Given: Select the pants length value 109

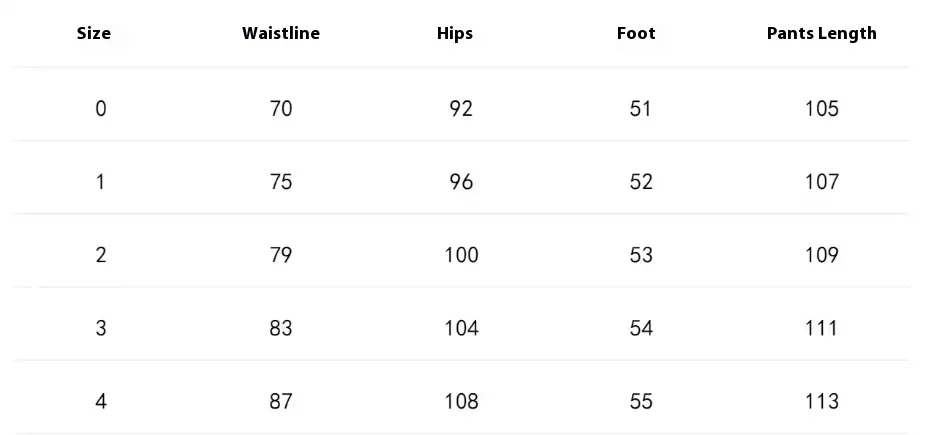Looking at the screenshot, I should (x=821, y=255).
